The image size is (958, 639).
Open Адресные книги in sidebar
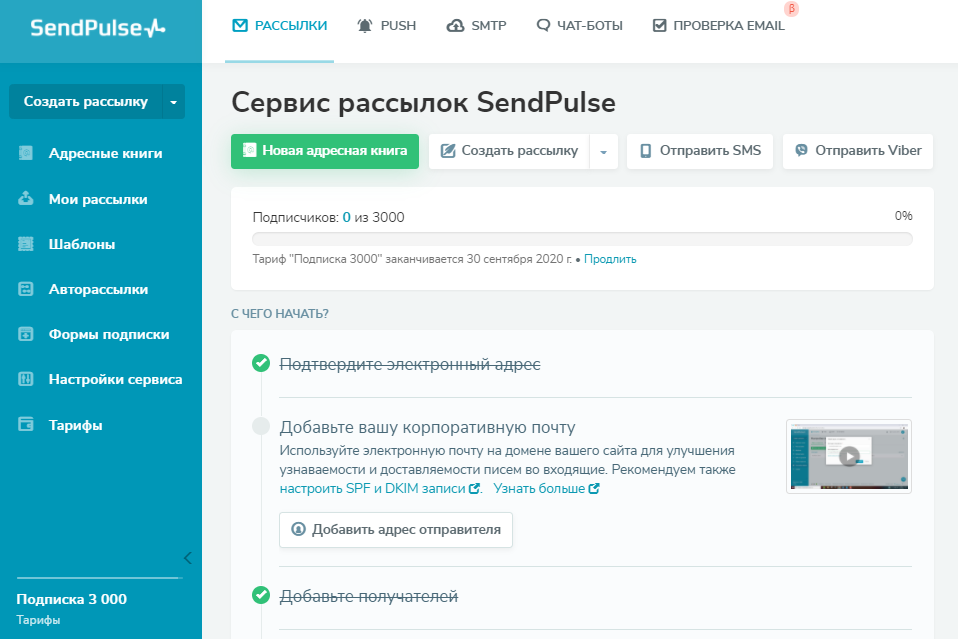coord(105,153)
